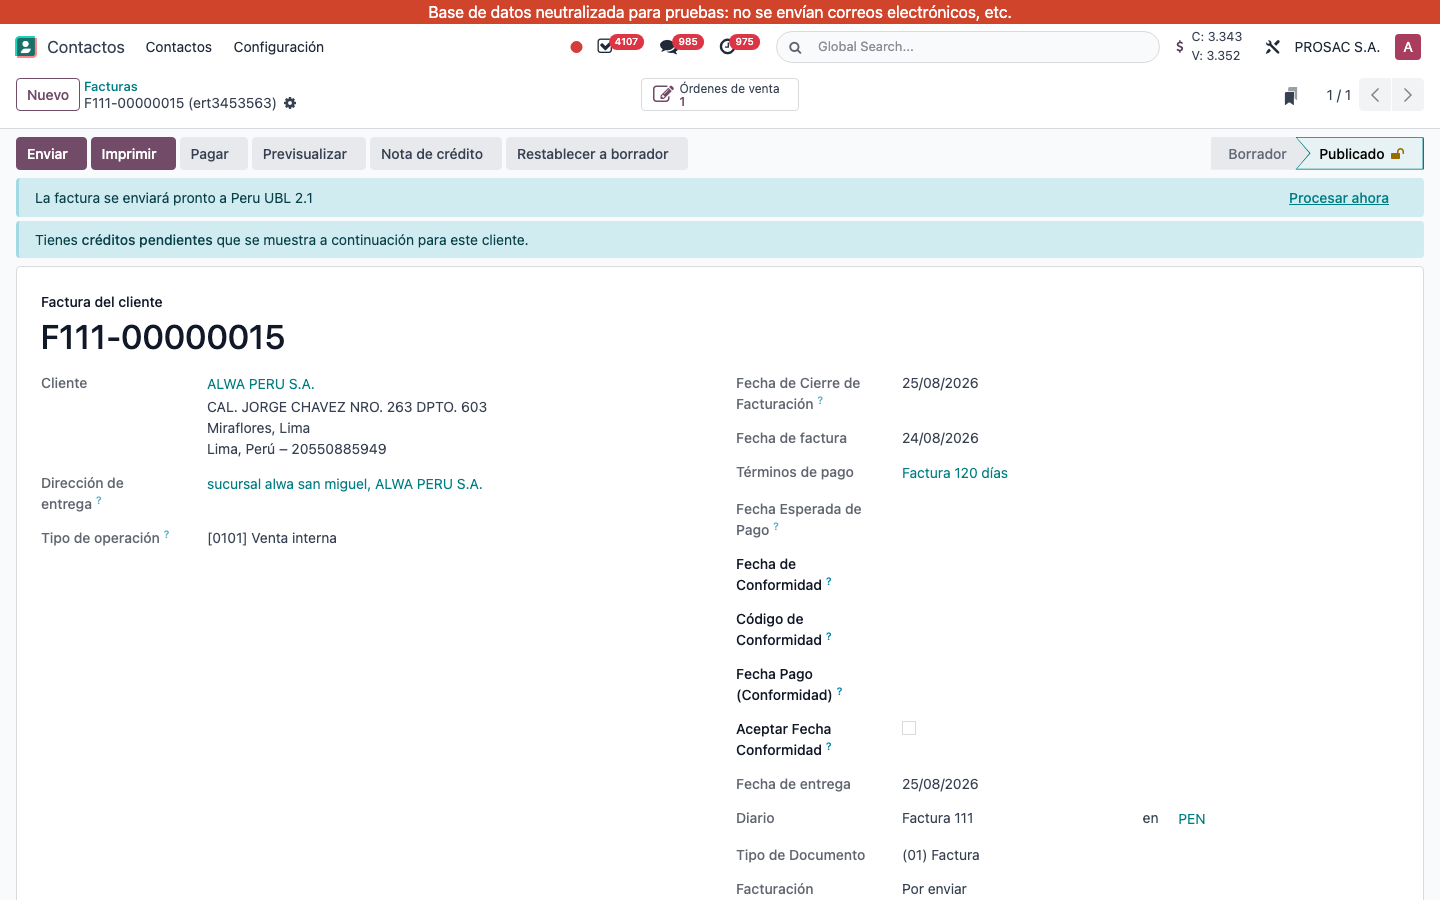1440x900 pixels.
Task: Open the gear actions menu beside F111-00000015
Action: [x=290, y=103]
